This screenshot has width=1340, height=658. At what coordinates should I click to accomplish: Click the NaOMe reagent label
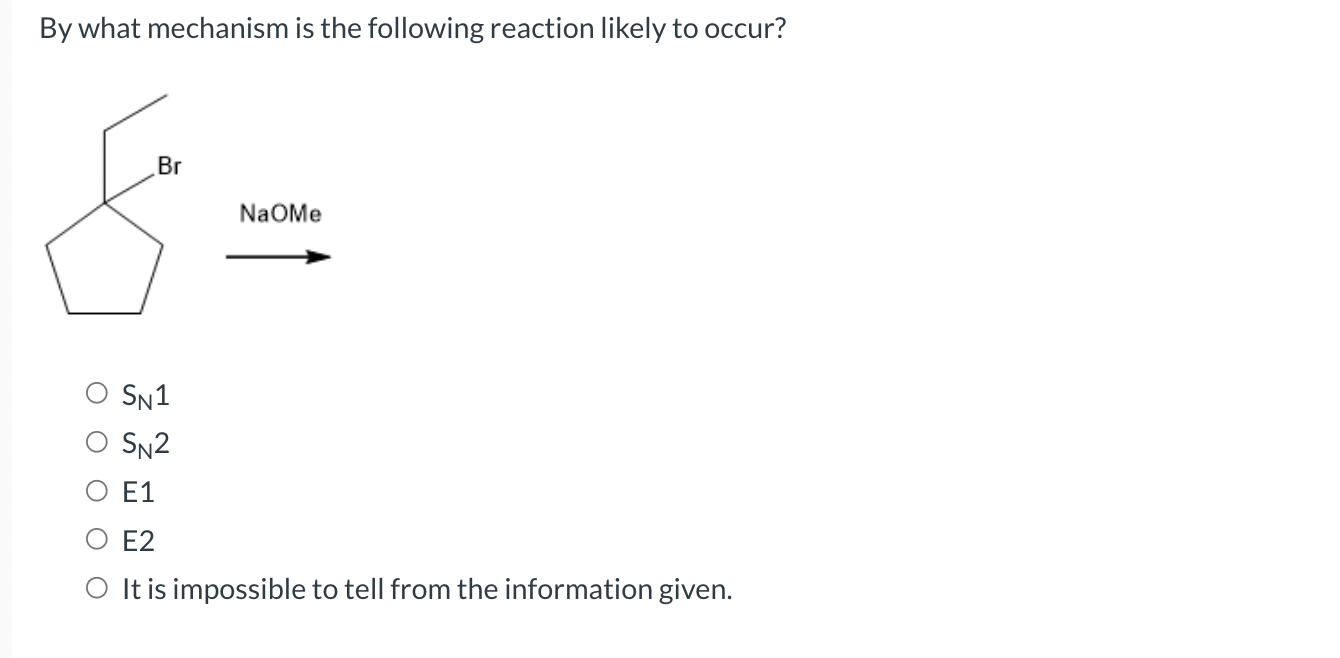click(x=279, y=214)
